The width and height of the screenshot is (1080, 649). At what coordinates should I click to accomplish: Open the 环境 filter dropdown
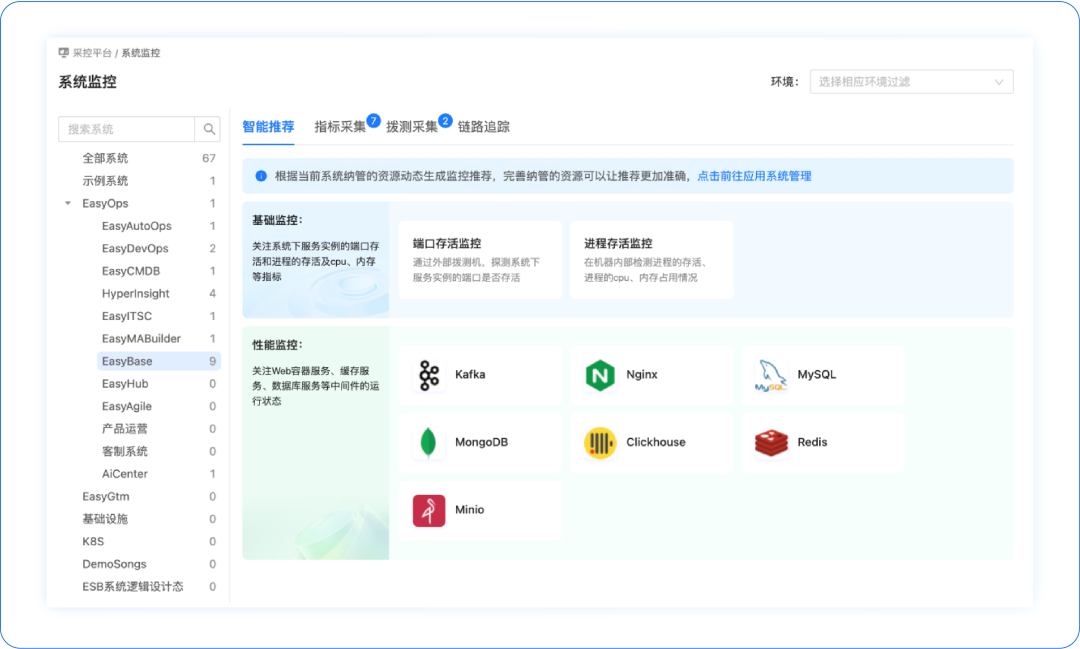click(x=911, y=81)
